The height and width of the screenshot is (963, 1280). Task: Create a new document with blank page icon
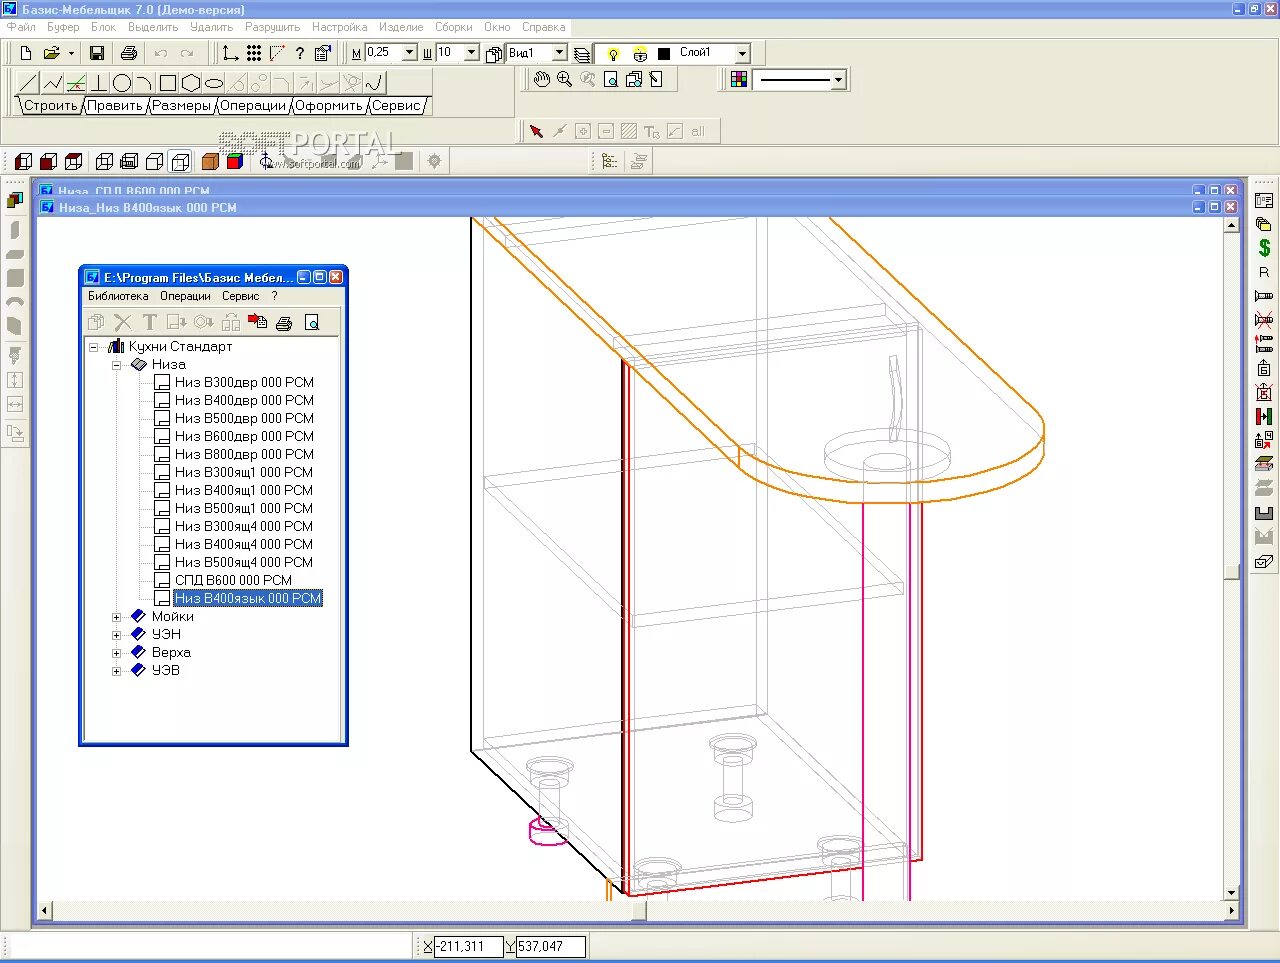[26, 53]
